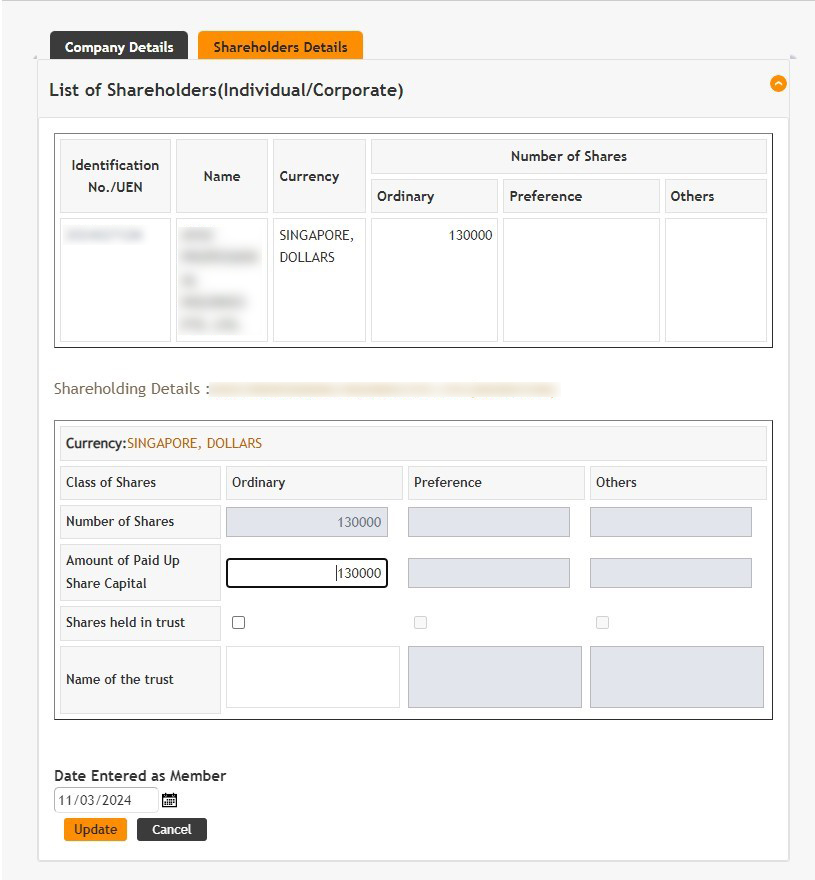Open the calendar date picker icon
815x880 pixels.
point(169,800)
